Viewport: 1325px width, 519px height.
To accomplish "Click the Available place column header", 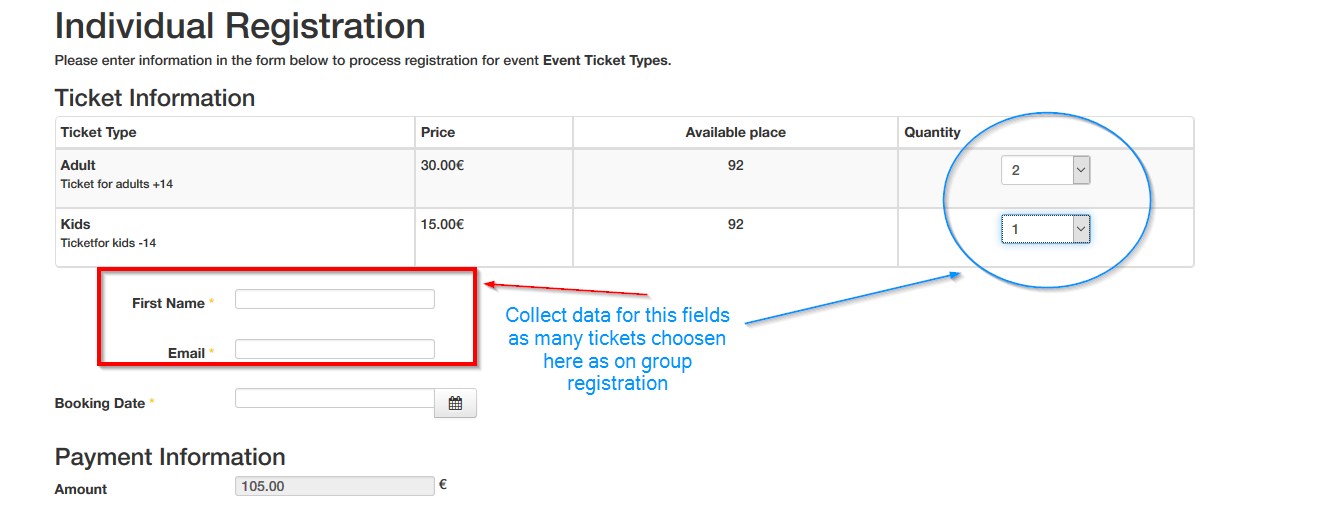I will (735, 132).
